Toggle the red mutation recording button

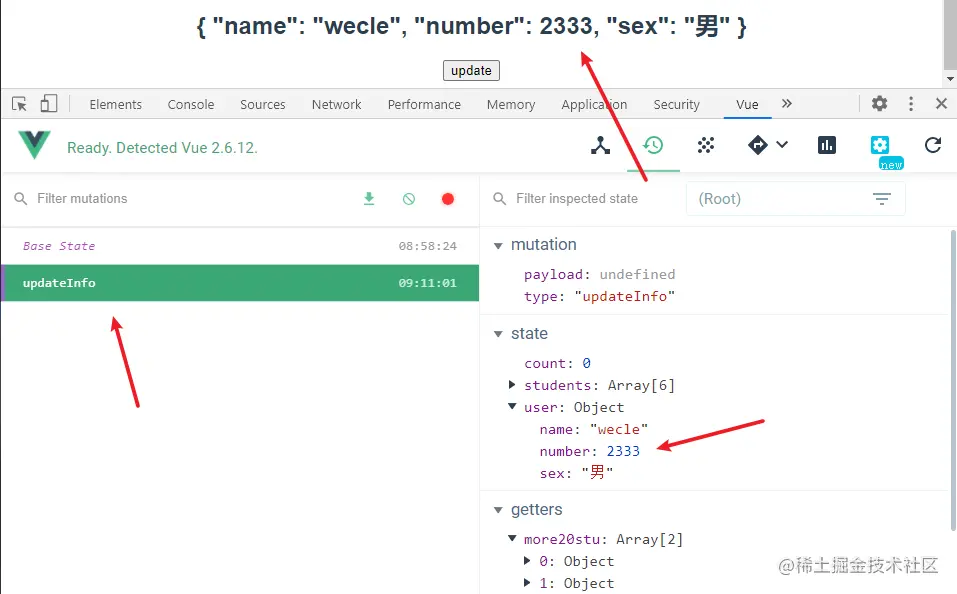pos(448,199)
